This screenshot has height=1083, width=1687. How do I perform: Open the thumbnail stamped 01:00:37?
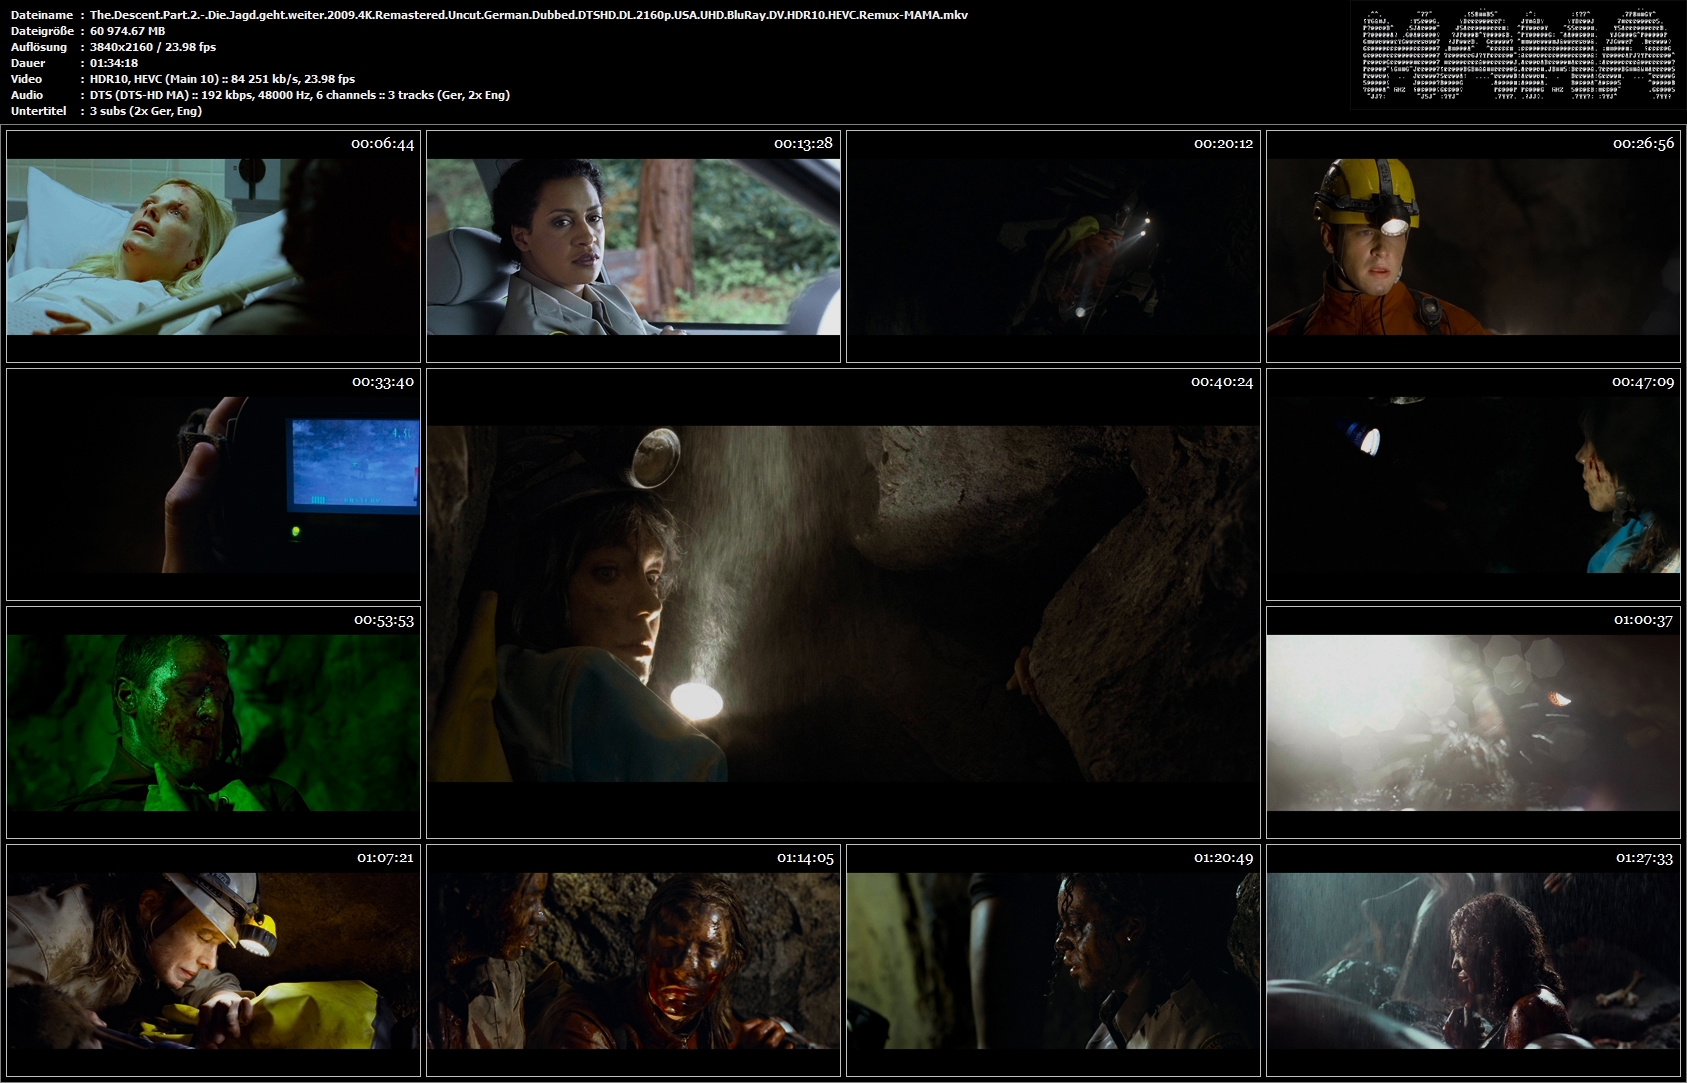pos(1473,723)
